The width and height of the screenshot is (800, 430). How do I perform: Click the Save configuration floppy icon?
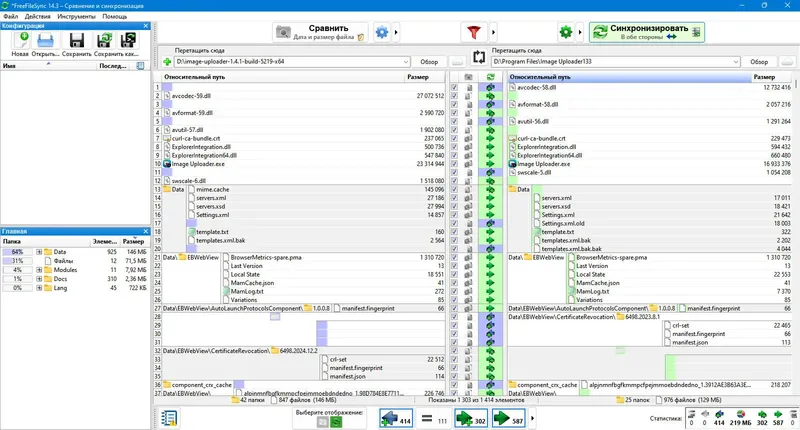click(77, 41)
